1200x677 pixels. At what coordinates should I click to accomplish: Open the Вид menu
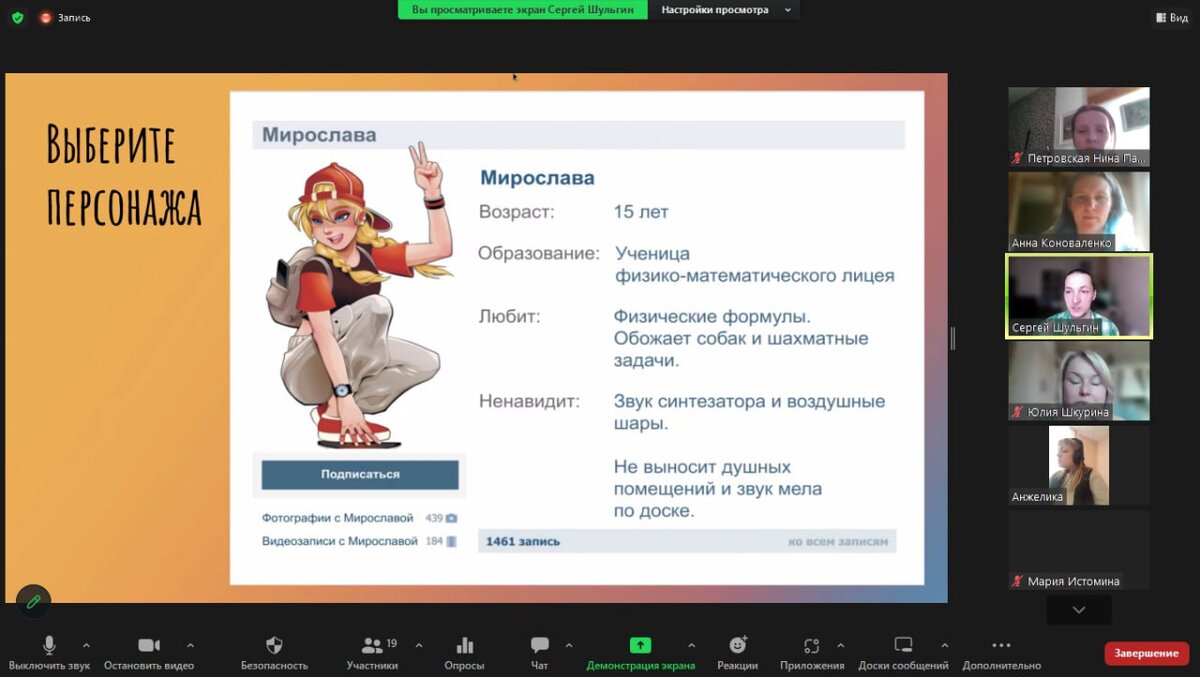[1171, 17]
